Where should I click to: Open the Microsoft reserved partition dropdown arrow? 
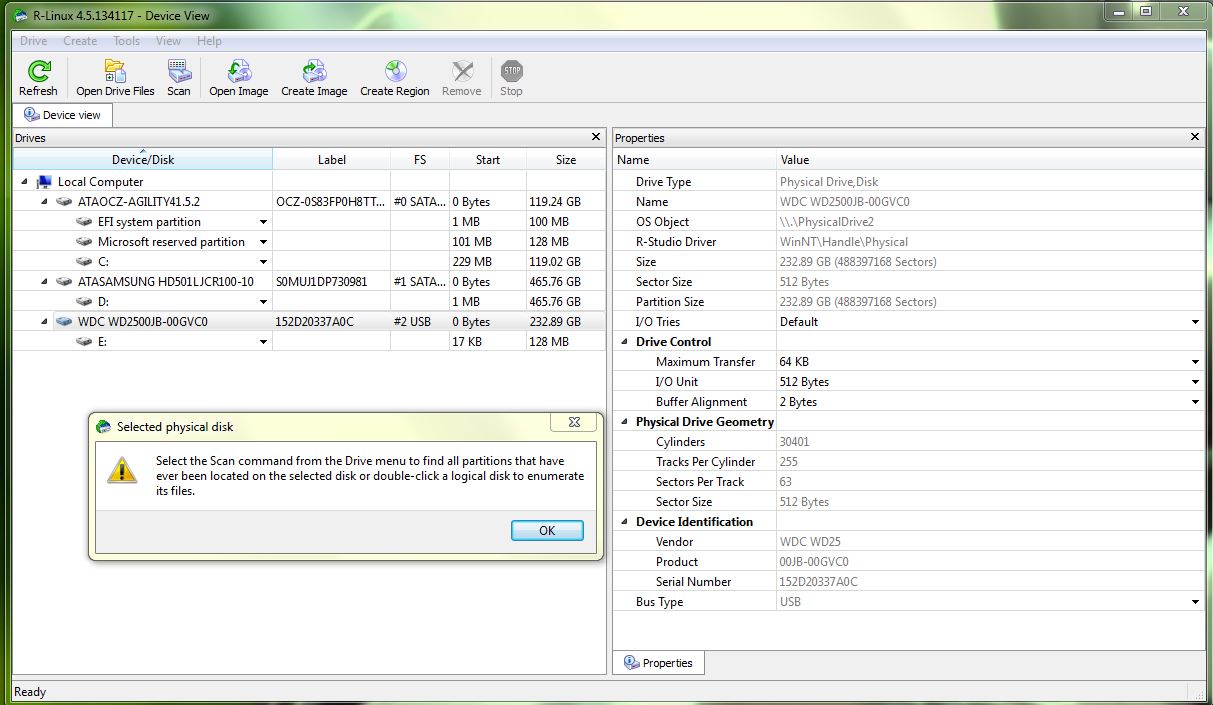click(x=264, y=242)
